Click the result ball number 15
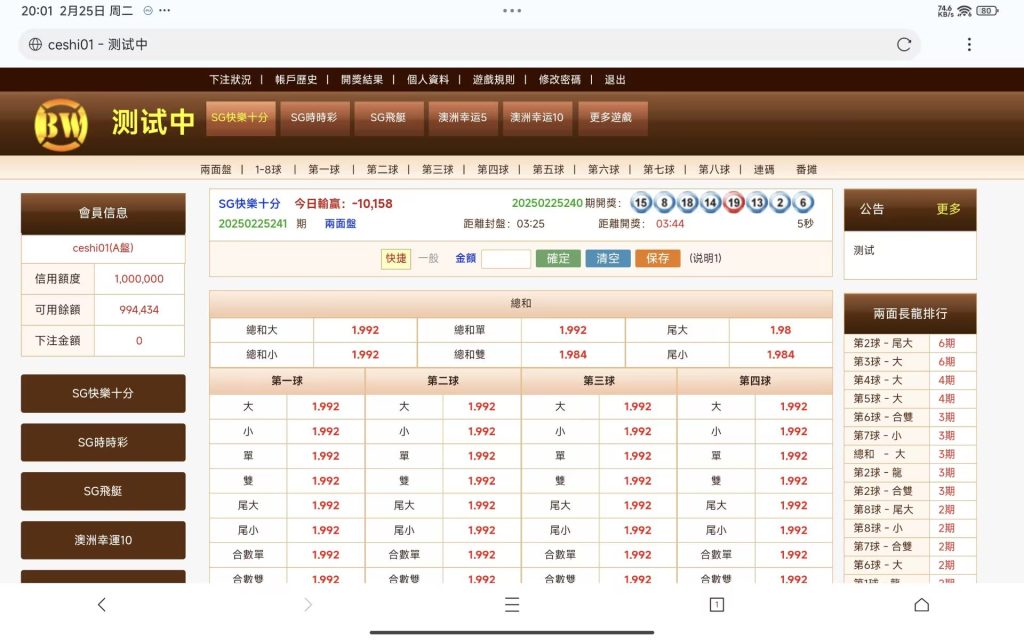This screenshot has width=1024, height=640. [x=641, y=202]
